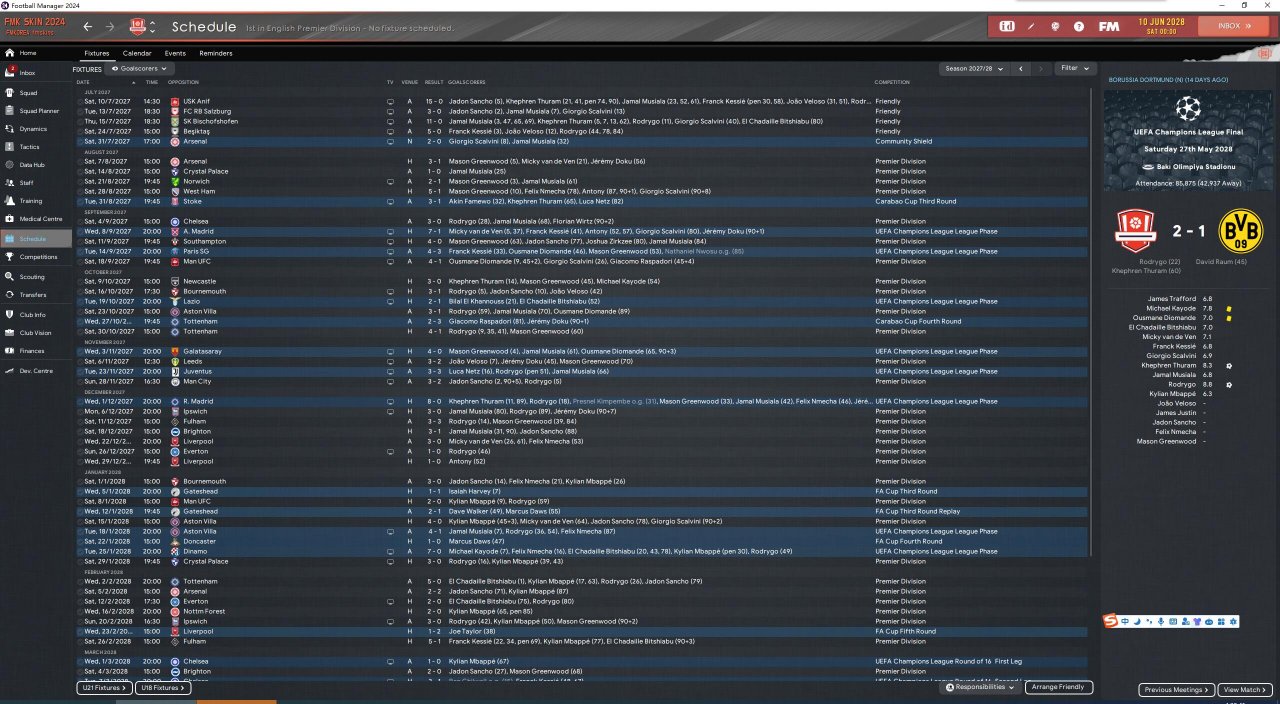Image resolution: width=1280 pixels, height=704 pixels.
Task: Open Club Info in the sidebar
Action: (36, 315)
